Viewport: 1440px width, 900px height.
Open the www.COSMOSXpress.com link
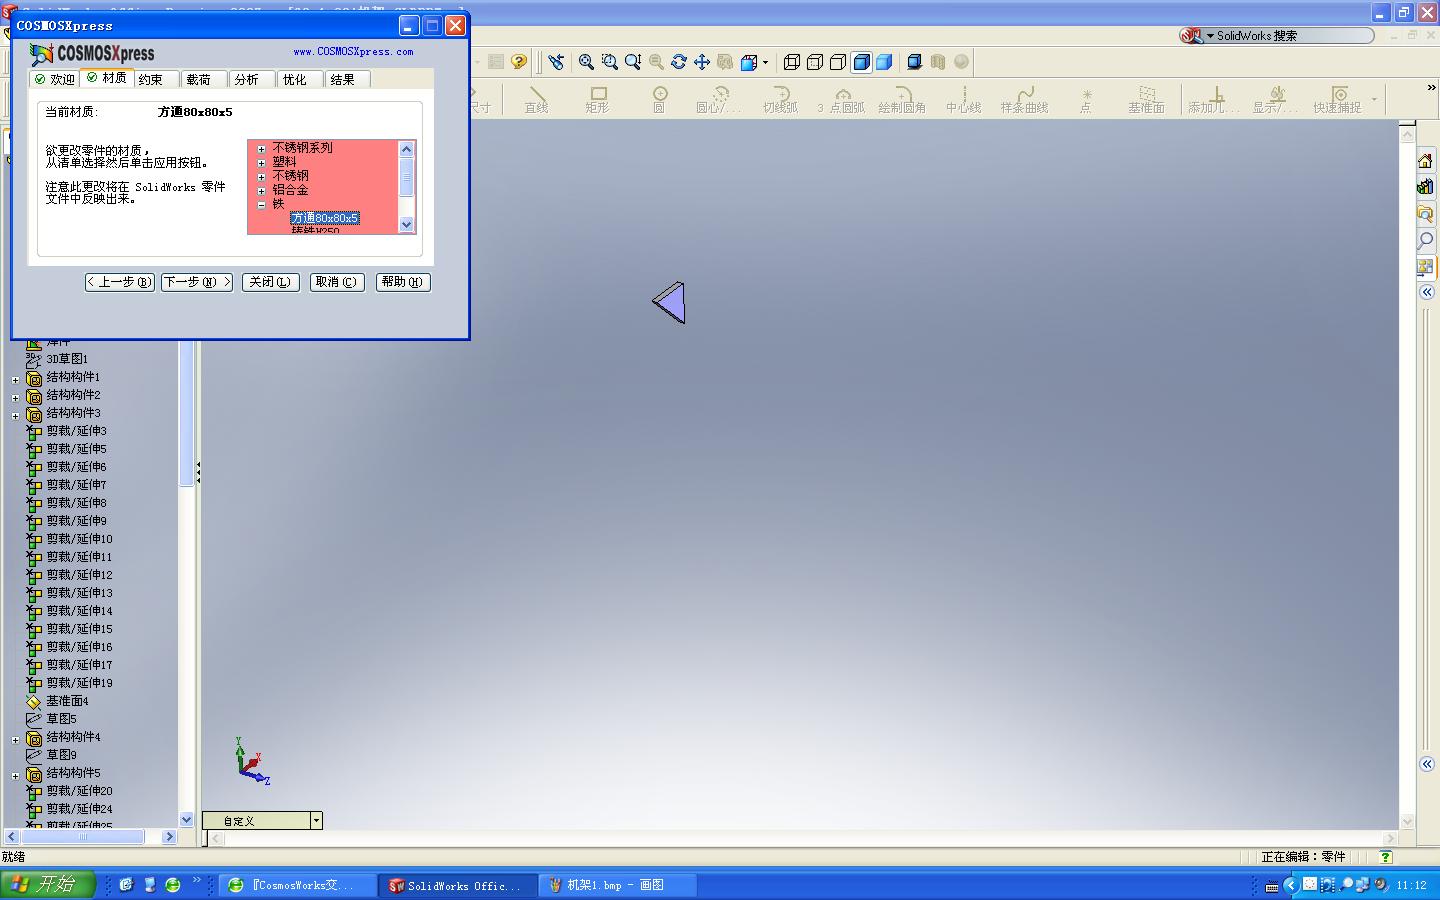pyautogui.click(x=353, y=52)
